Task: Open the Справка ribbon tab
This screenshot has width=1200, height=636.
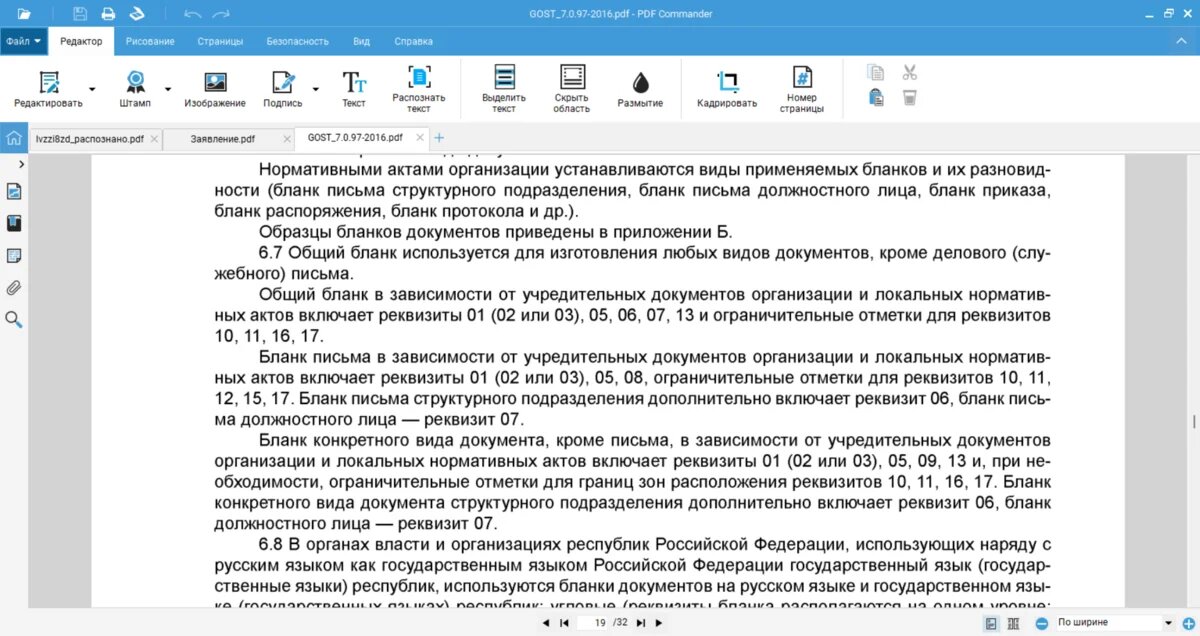Action: point(414,41)
